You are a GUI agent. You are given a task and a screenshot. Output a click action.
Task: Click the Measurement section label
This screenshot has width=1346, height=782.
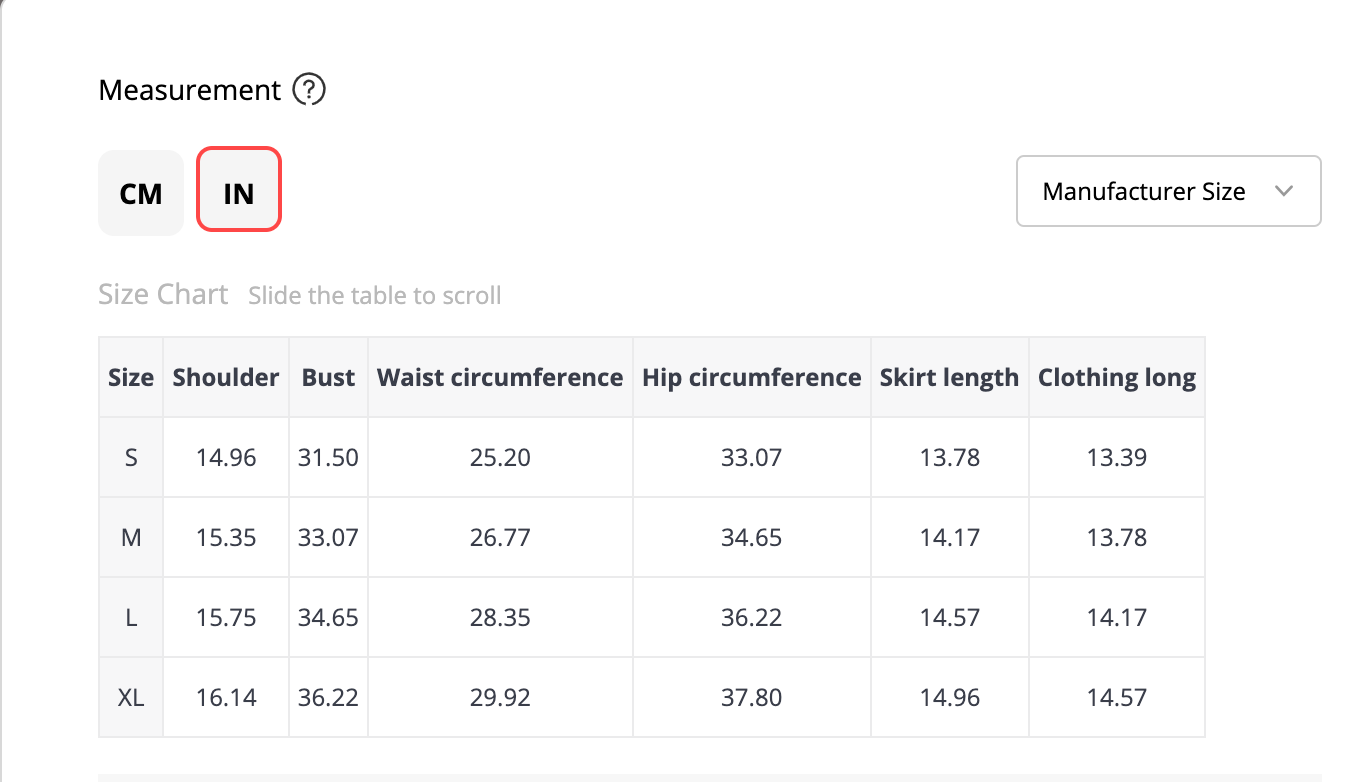(190, 91)
